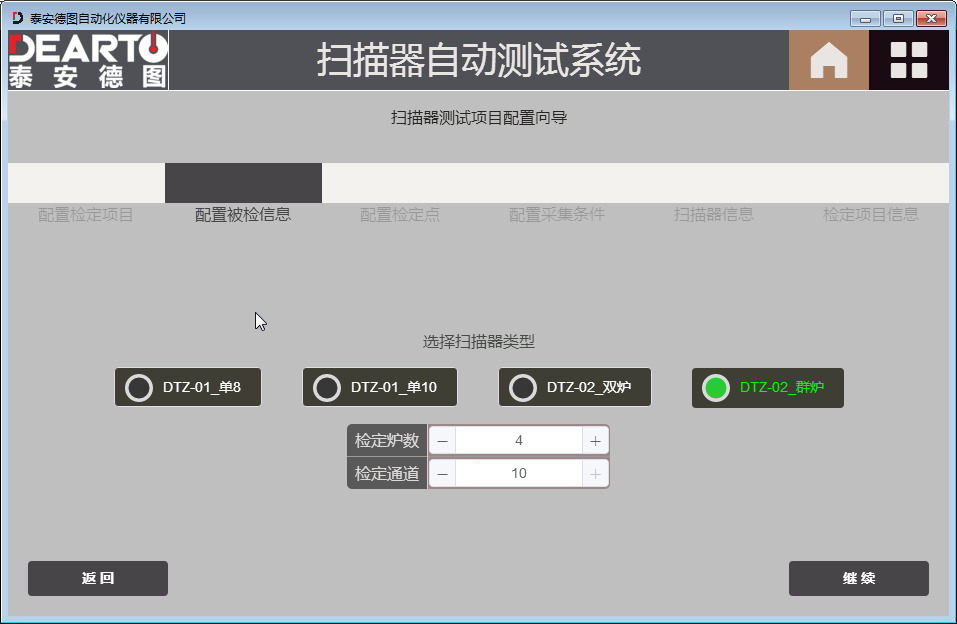Choose the DTZ-01_单10 scanner option
This screenshot has height=624, width=957.
380,388
